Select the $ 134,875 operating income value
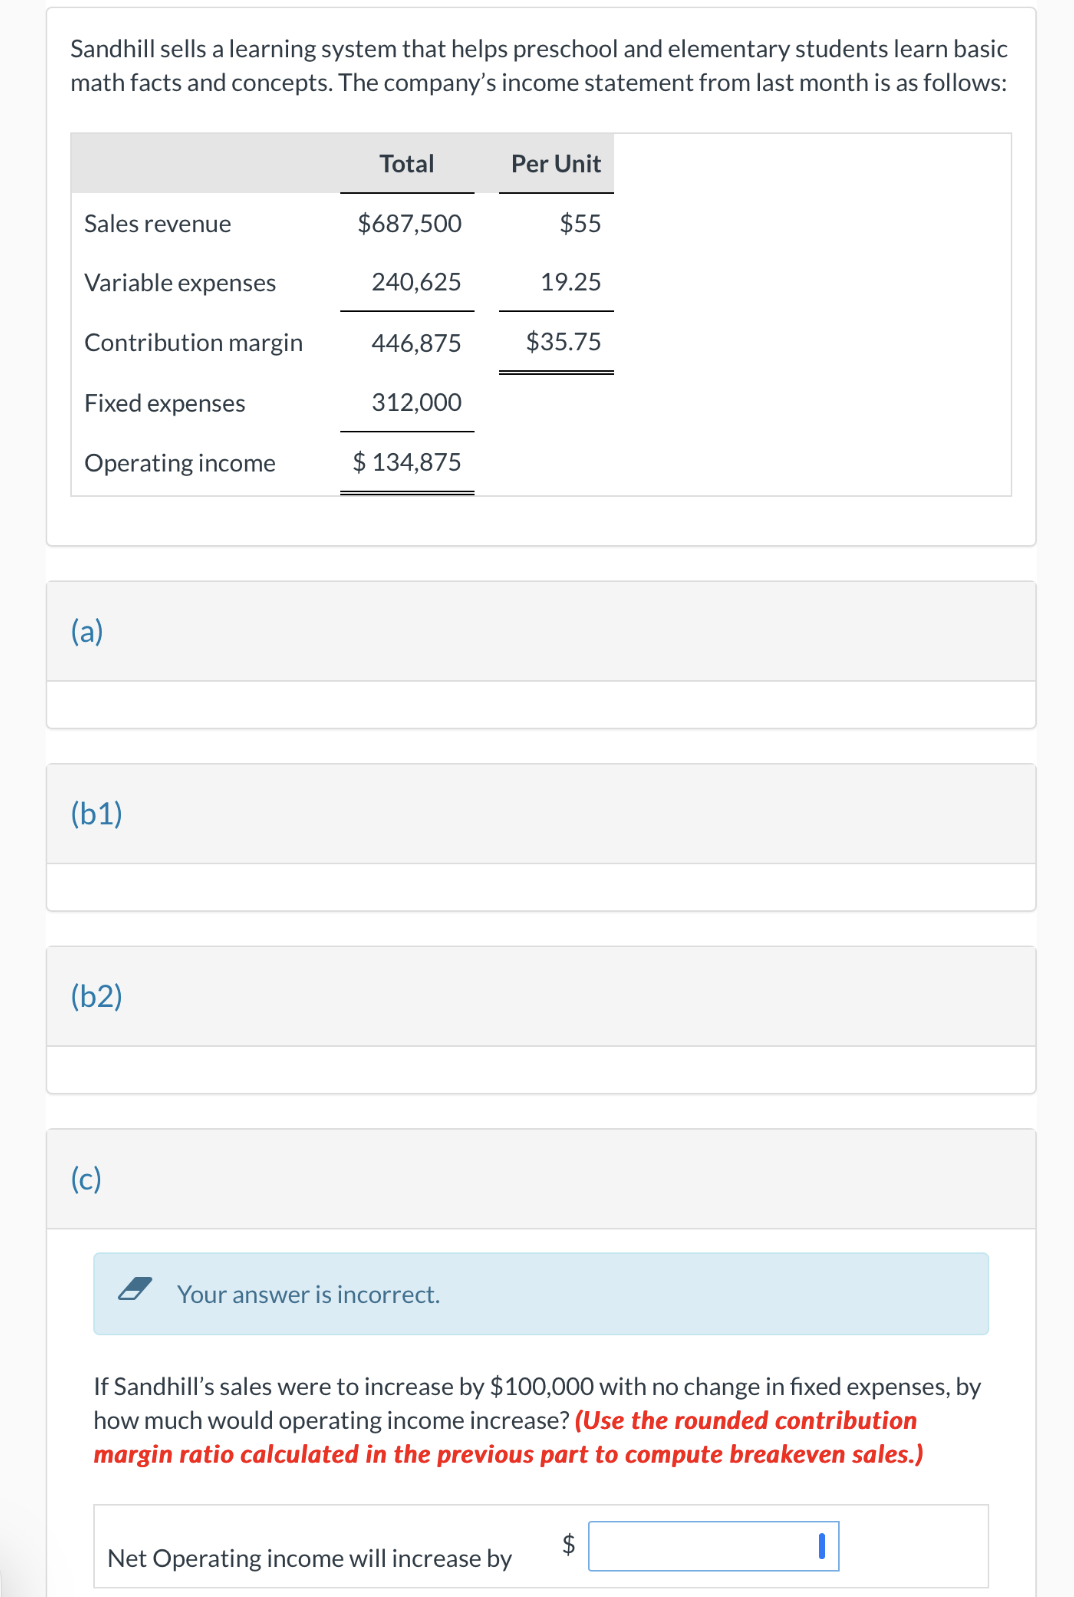This screenshot has height=1597, width=1074. coord(407,462)
